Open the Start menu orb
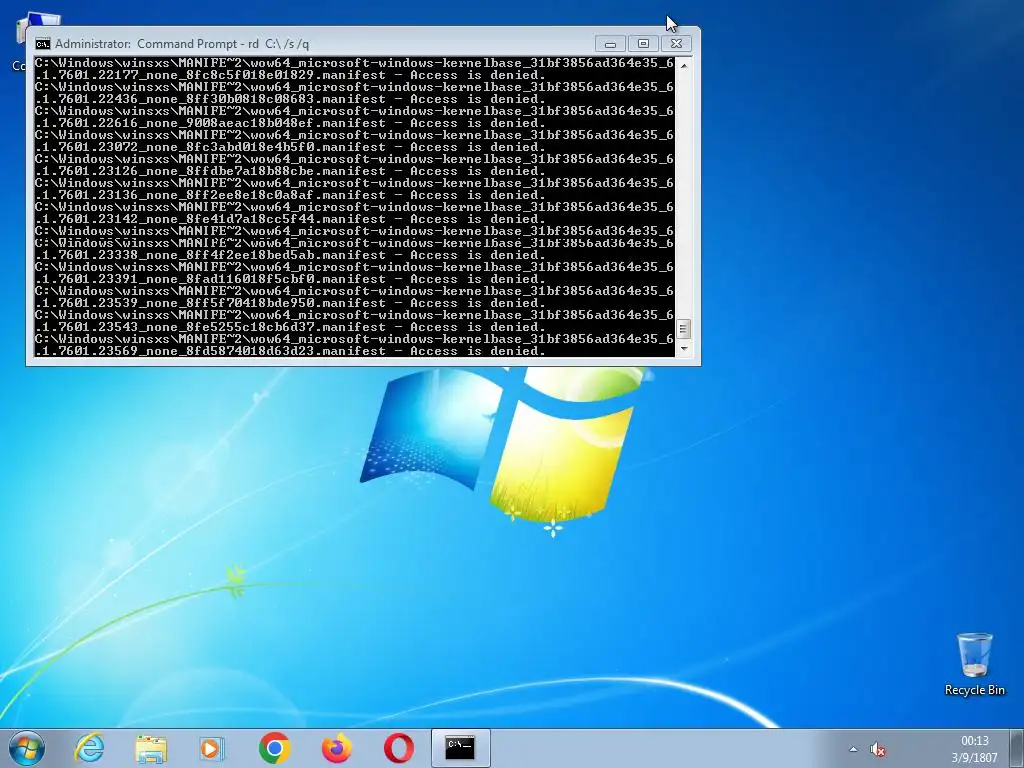This screenshot has height=768, width=1024. (27, 748)
